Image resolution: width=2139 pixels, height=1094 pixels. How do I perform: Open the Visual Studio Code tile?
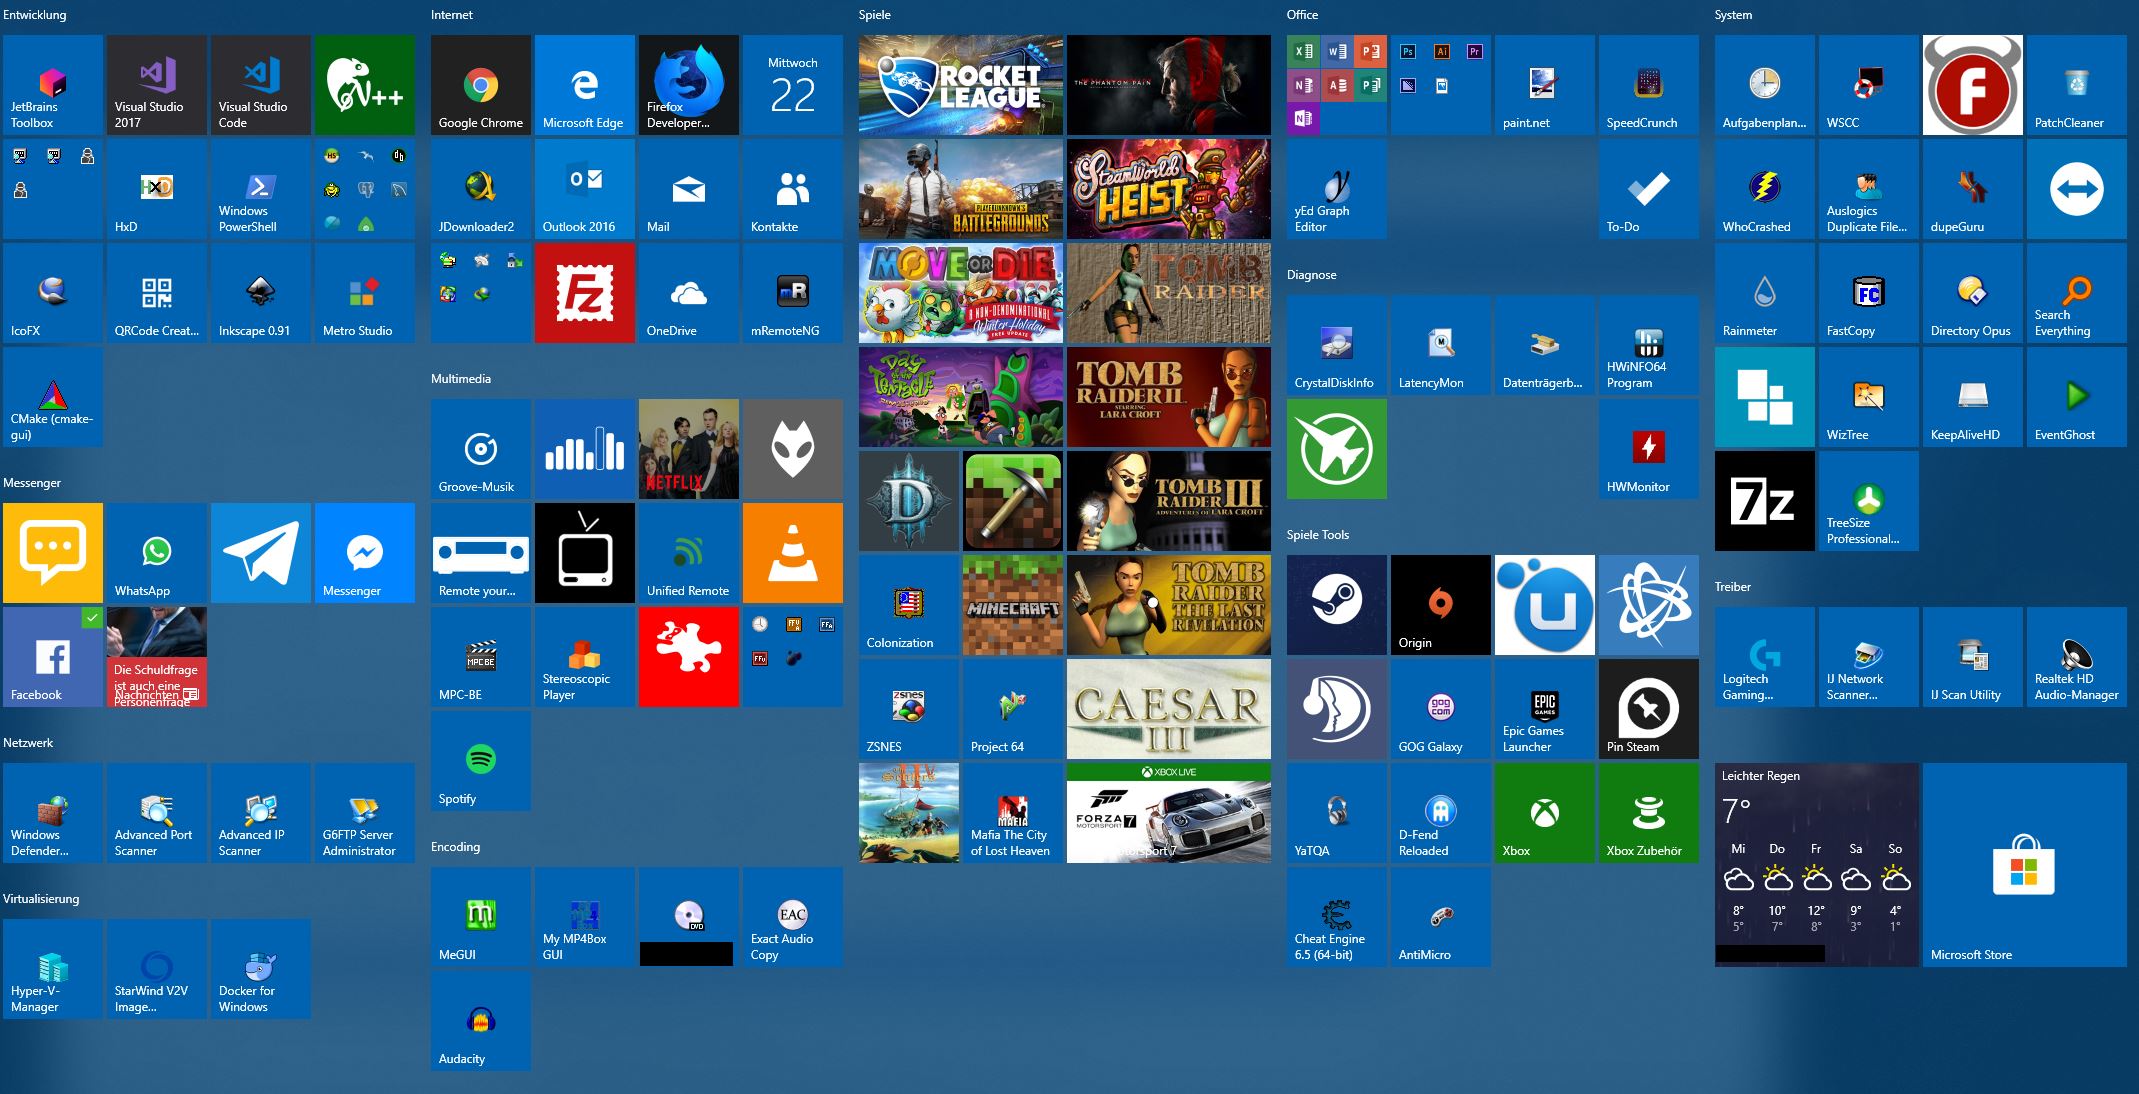261,85
